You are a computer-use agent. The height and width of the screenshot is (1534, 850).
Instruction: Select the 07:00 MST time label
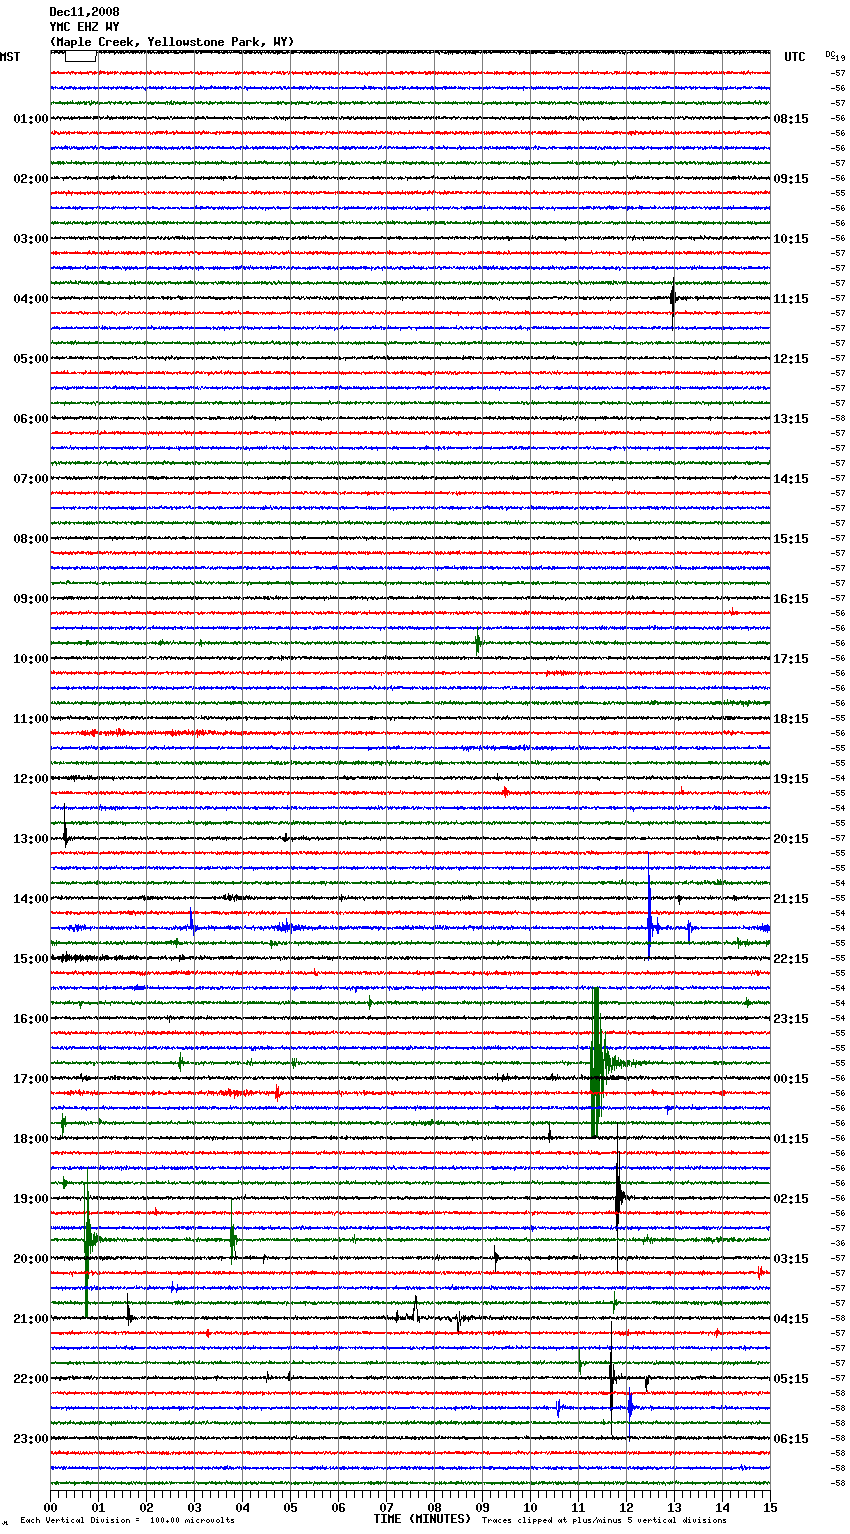(31, 479)
